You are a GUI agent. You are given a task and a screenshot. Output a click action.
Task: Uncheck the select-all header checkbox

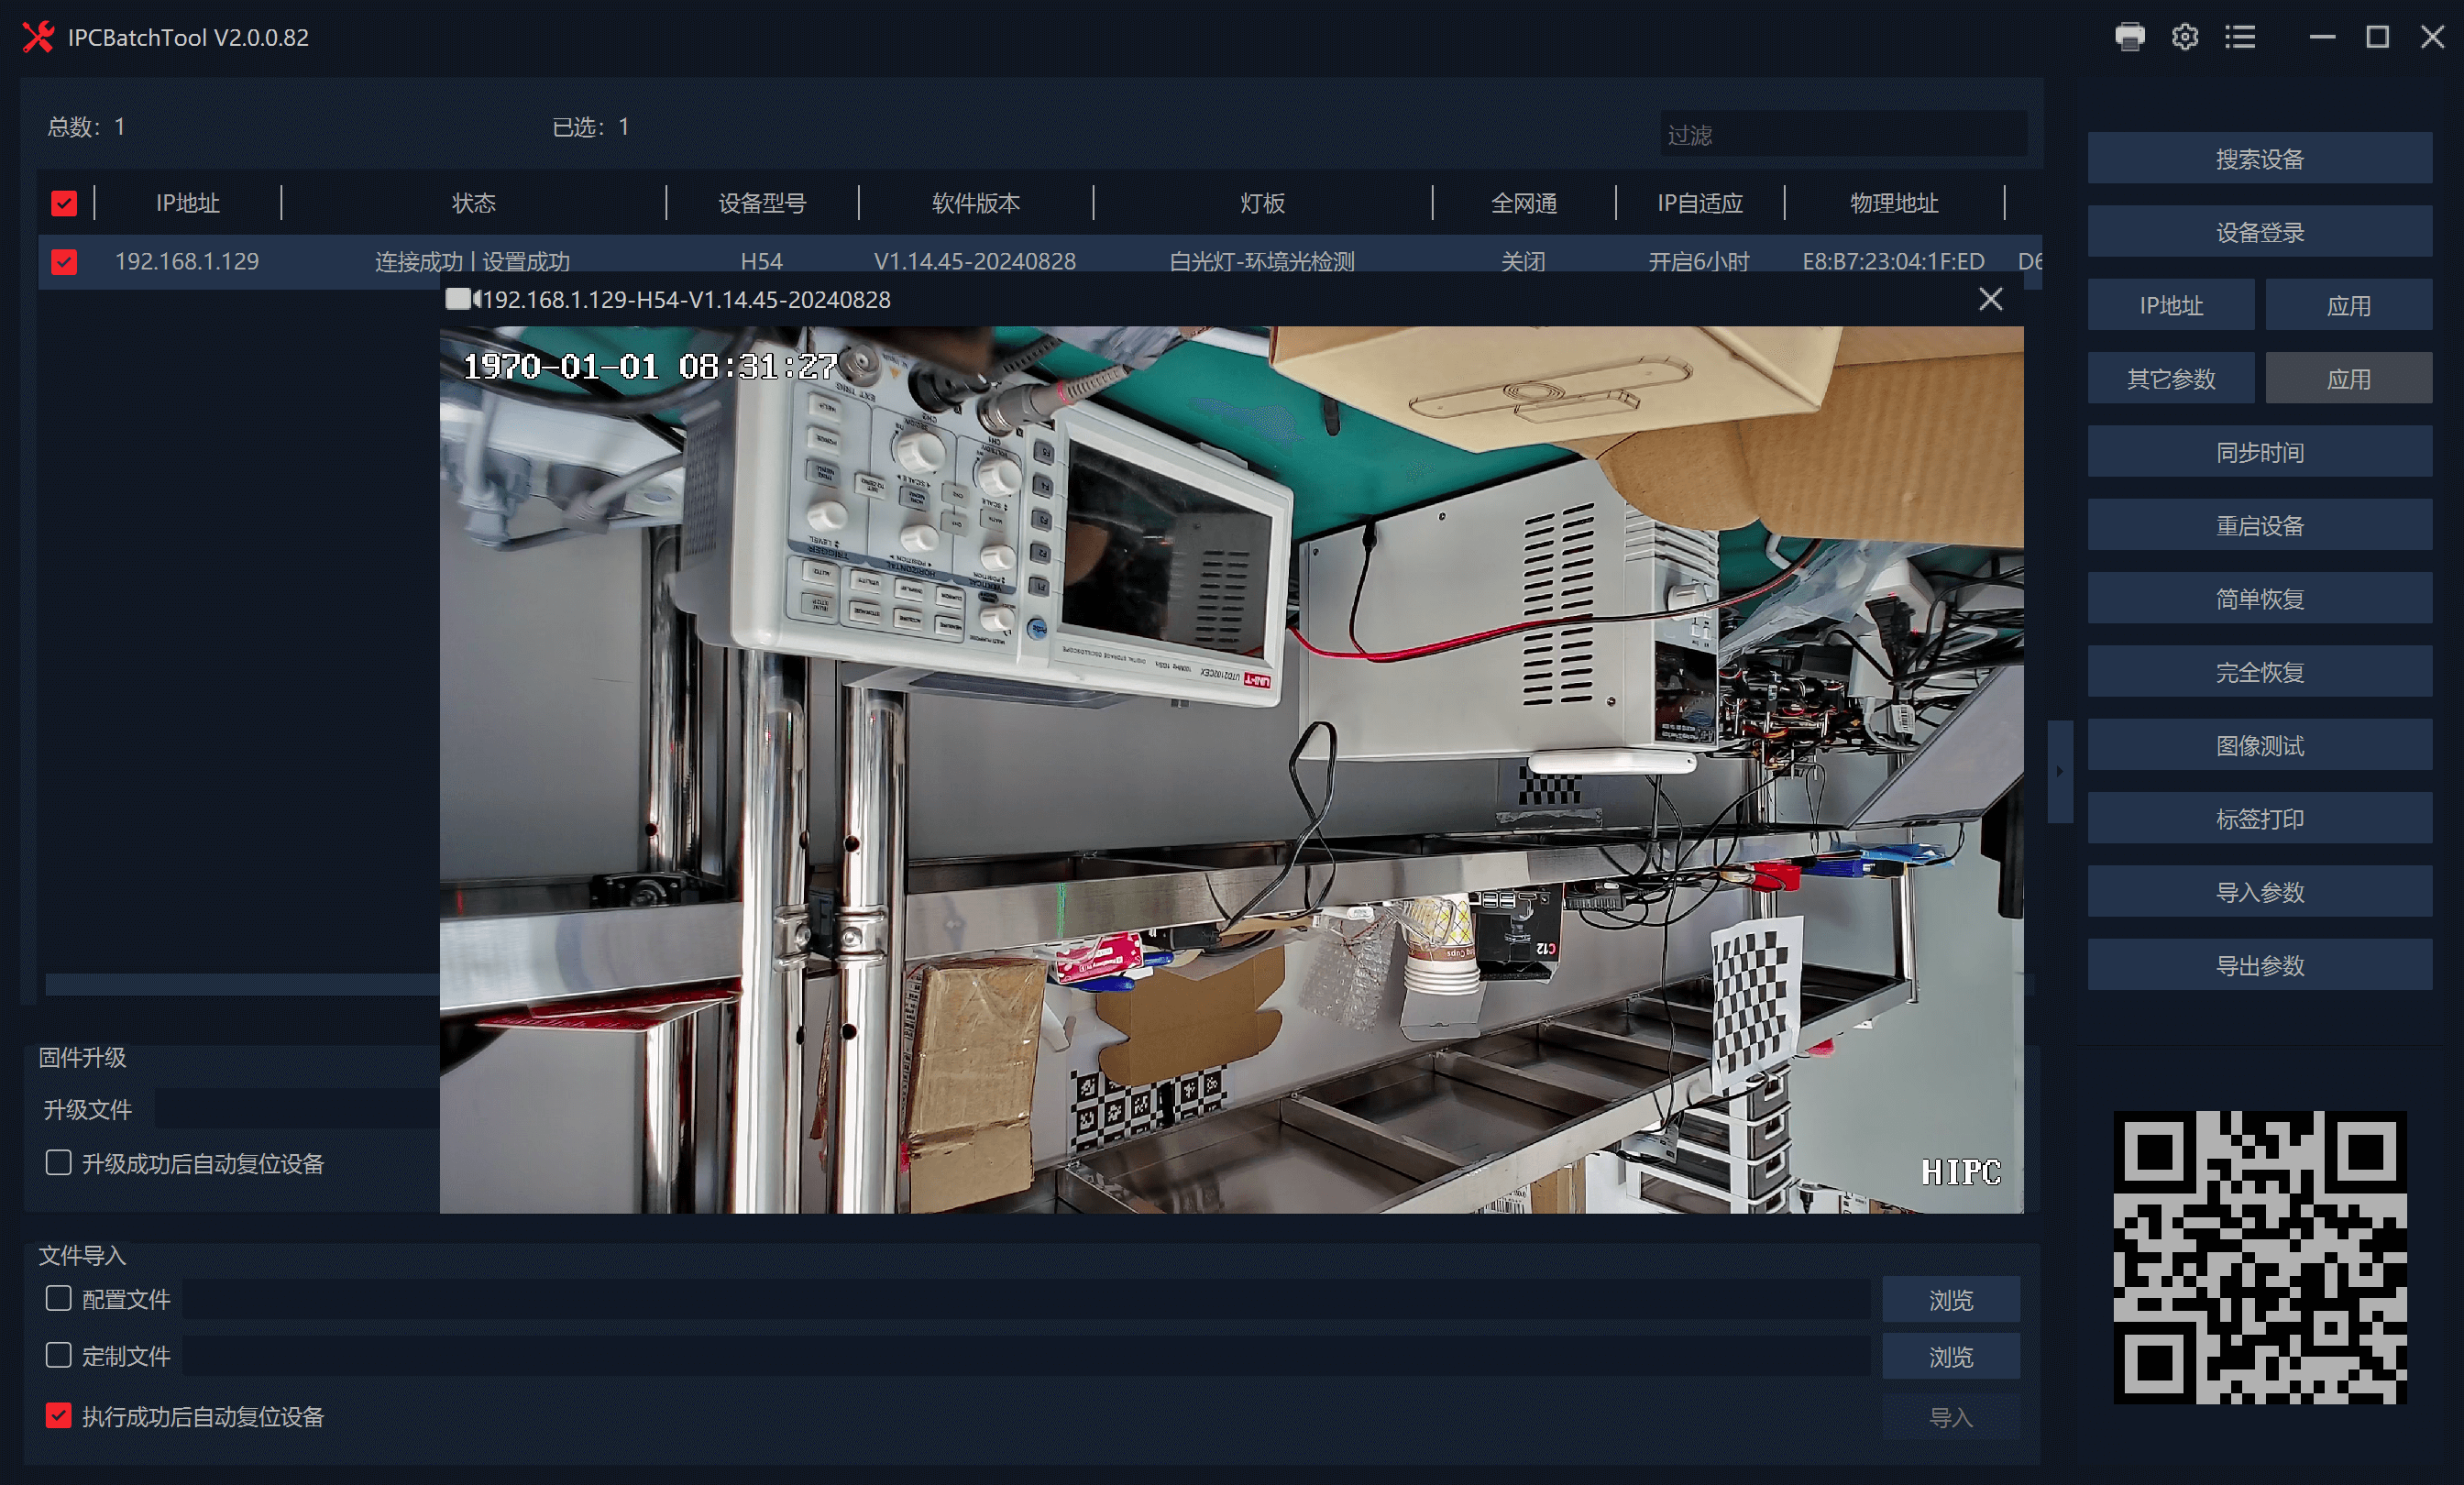point(64,203)
